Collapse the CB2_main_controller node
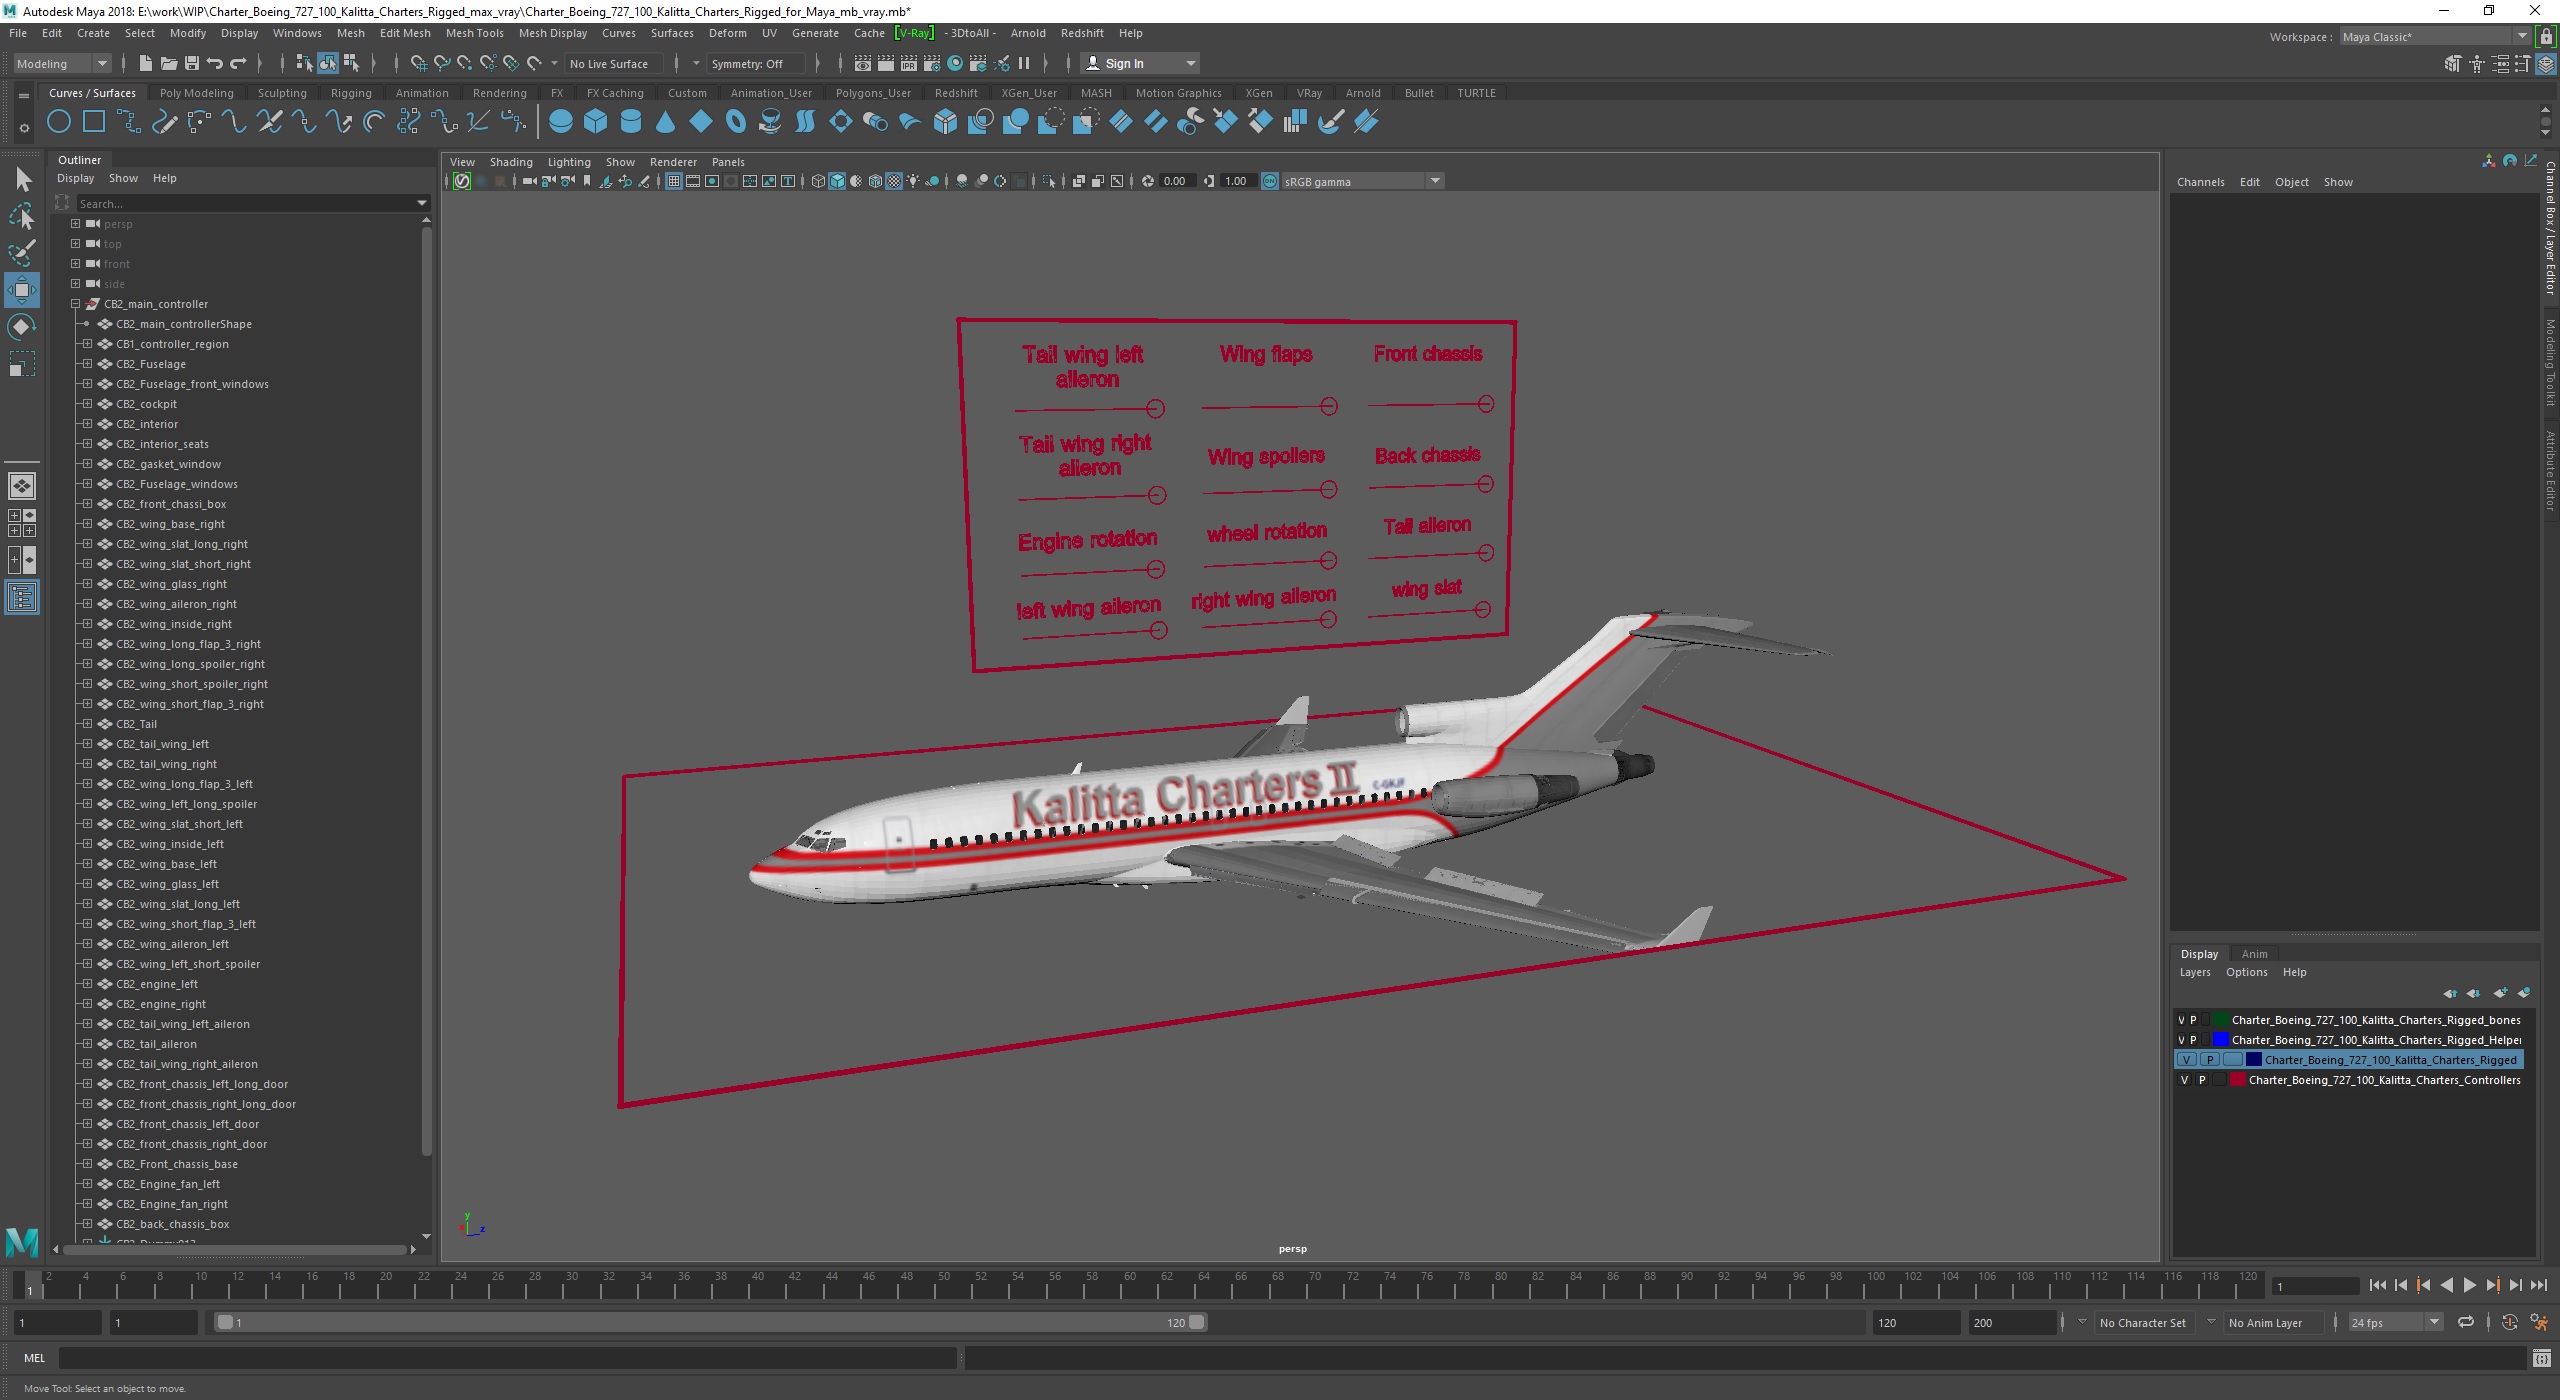 point(75,304)
